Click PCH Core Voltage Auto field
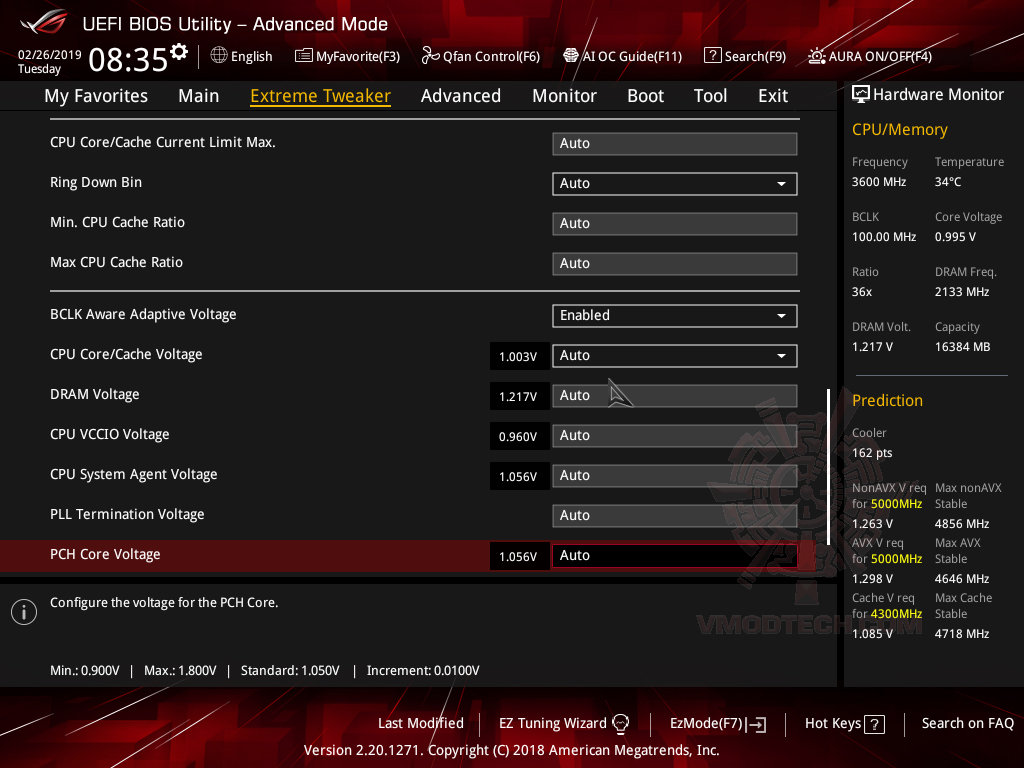1024x768 pixels. [675, 556]
